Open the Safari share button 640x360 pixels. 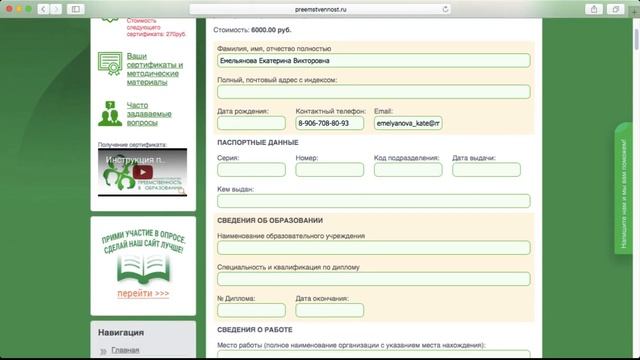click(x=594, y=9)
